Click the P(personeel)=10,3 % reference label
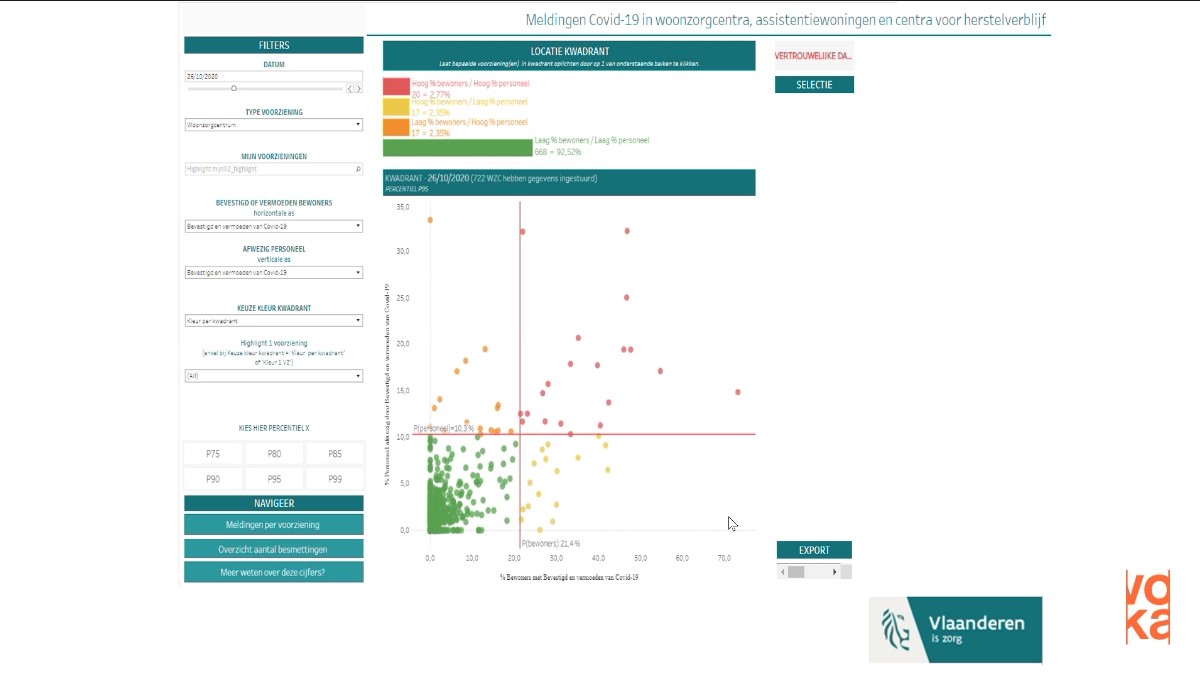1200x680 pixels. 445,428
